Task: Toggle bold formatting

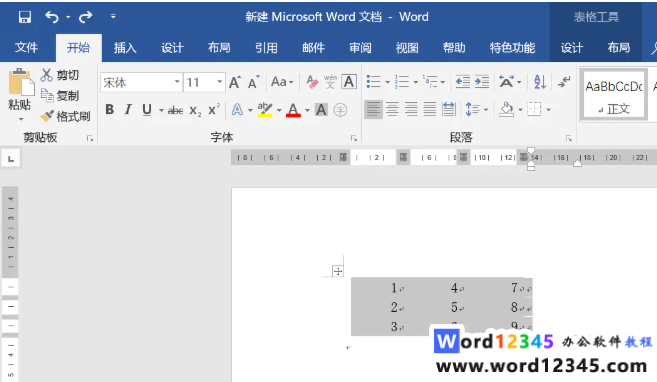Action: pos(110,110)
